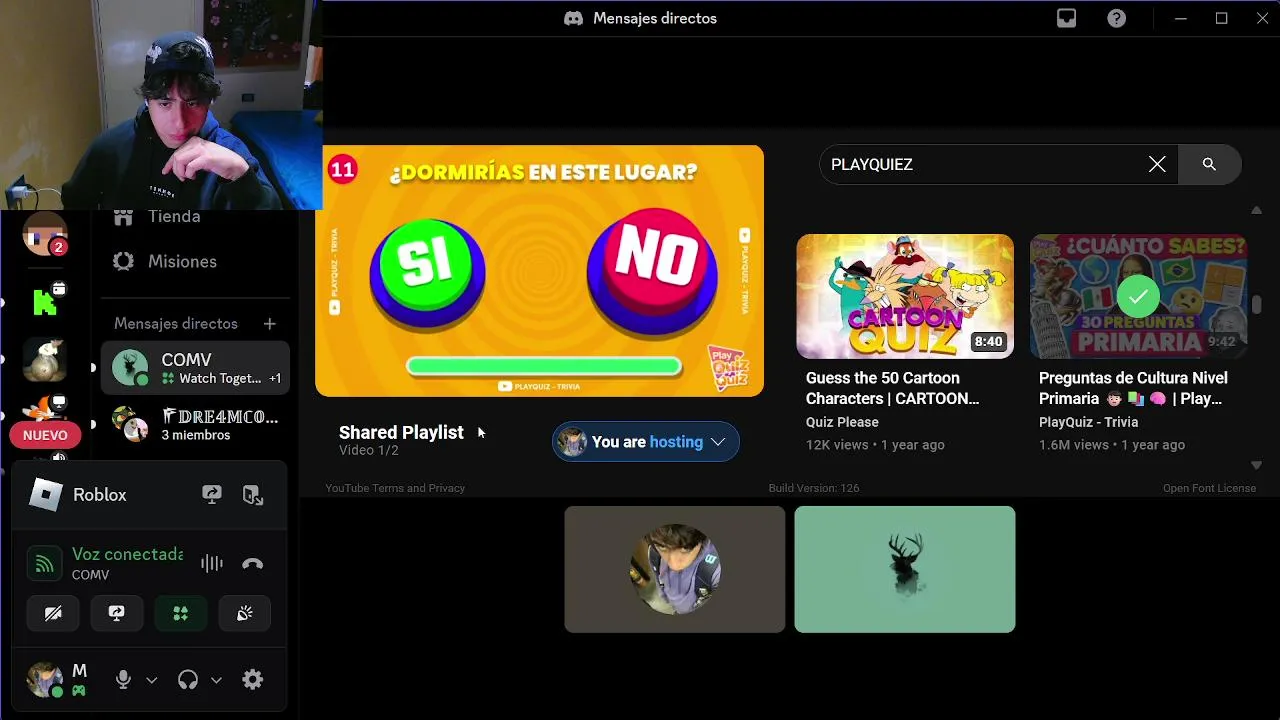Click the share screen button
Image resolution: width=1280 pixels, height=720 pixels.
tap(117, 613)
